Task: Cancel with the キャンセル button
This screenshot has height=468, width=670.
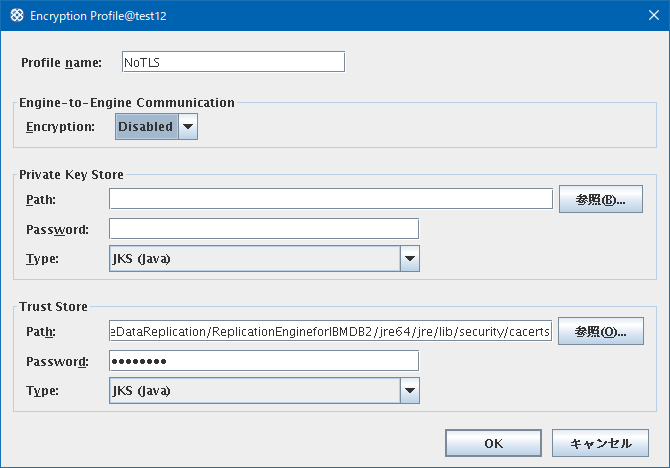Action: (600, 443)
